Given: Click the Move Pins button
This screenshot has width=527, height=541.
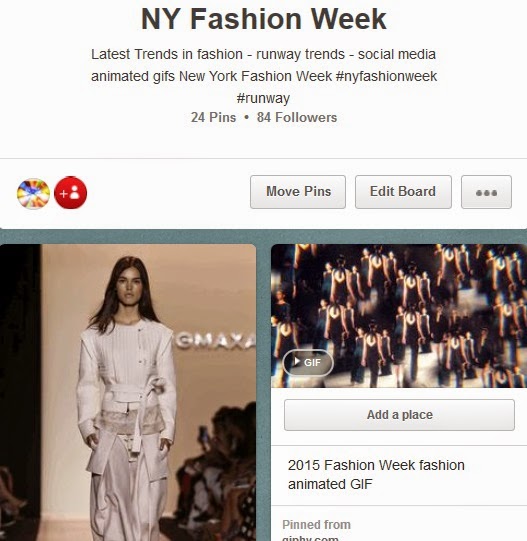Looking at the screenshot, I should click(x=298, y=192).
